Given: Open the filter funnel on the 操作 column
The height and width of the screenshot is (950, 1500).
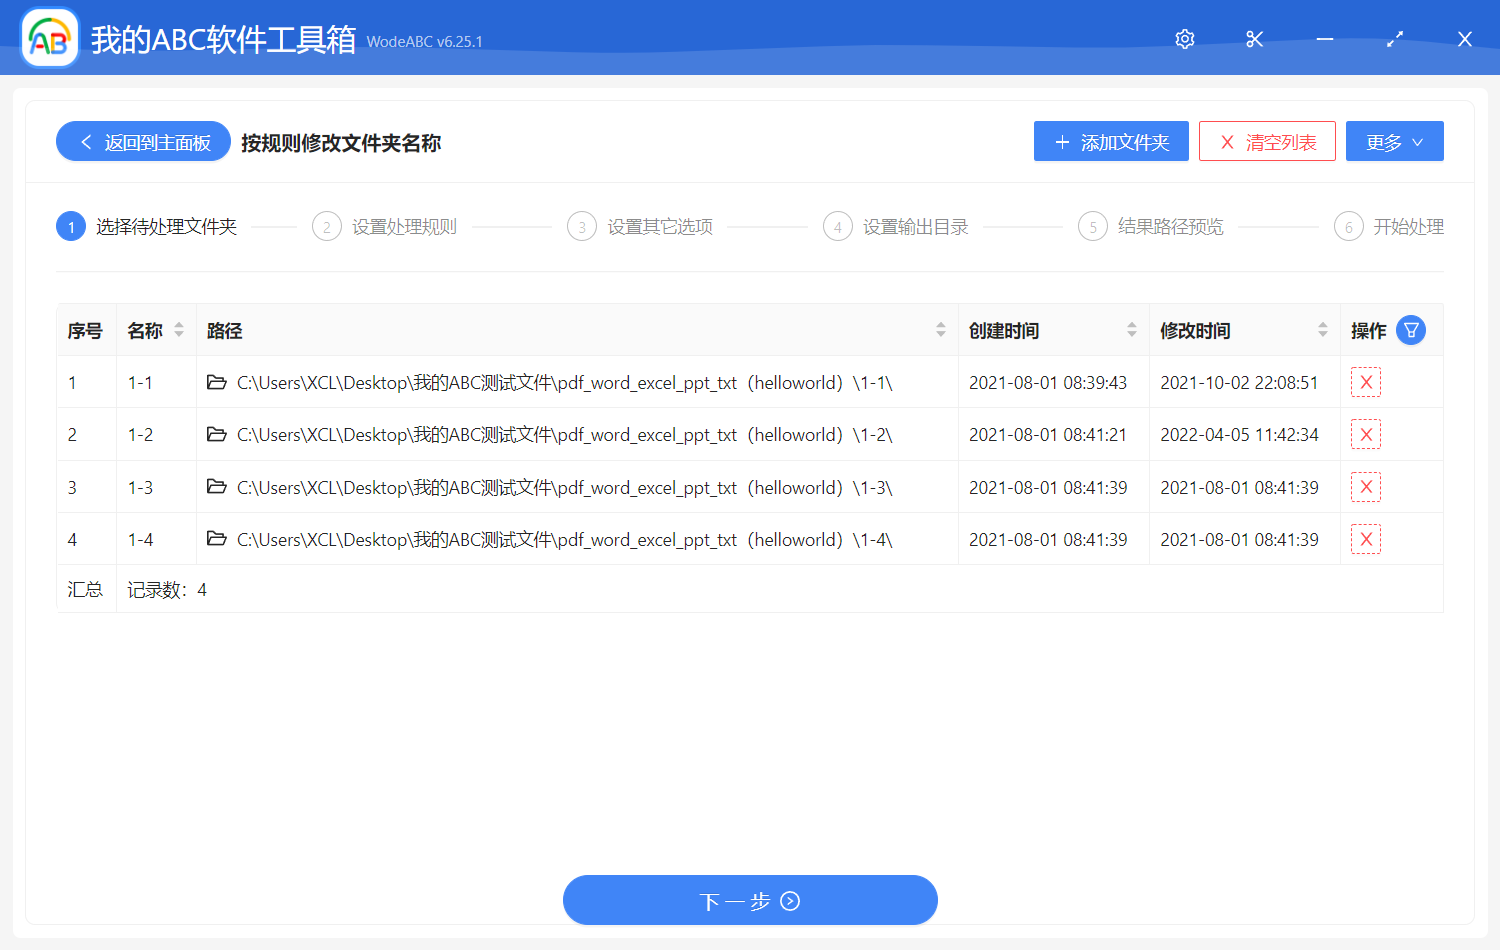Looking at the screenshot, I should (1410, 330).
